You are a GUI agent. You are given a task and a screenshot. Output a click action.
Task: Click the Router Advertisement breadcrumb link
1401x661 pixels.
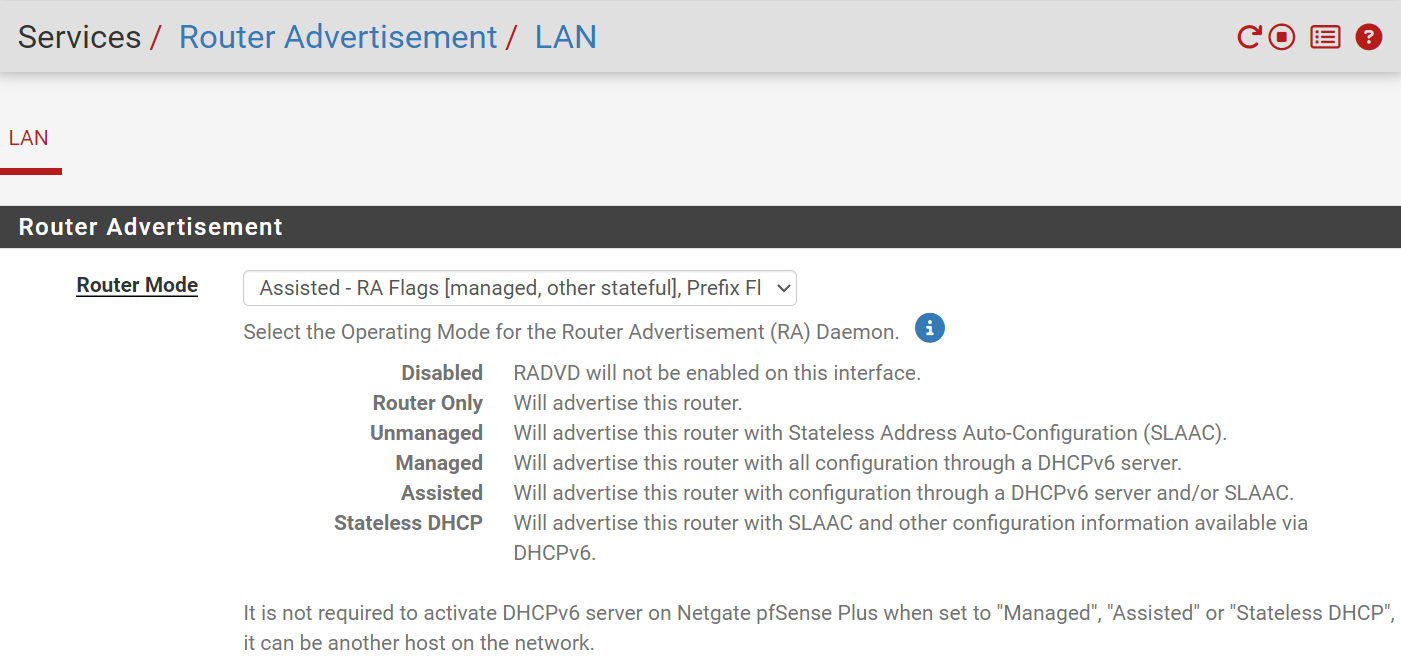coord(337,37)
